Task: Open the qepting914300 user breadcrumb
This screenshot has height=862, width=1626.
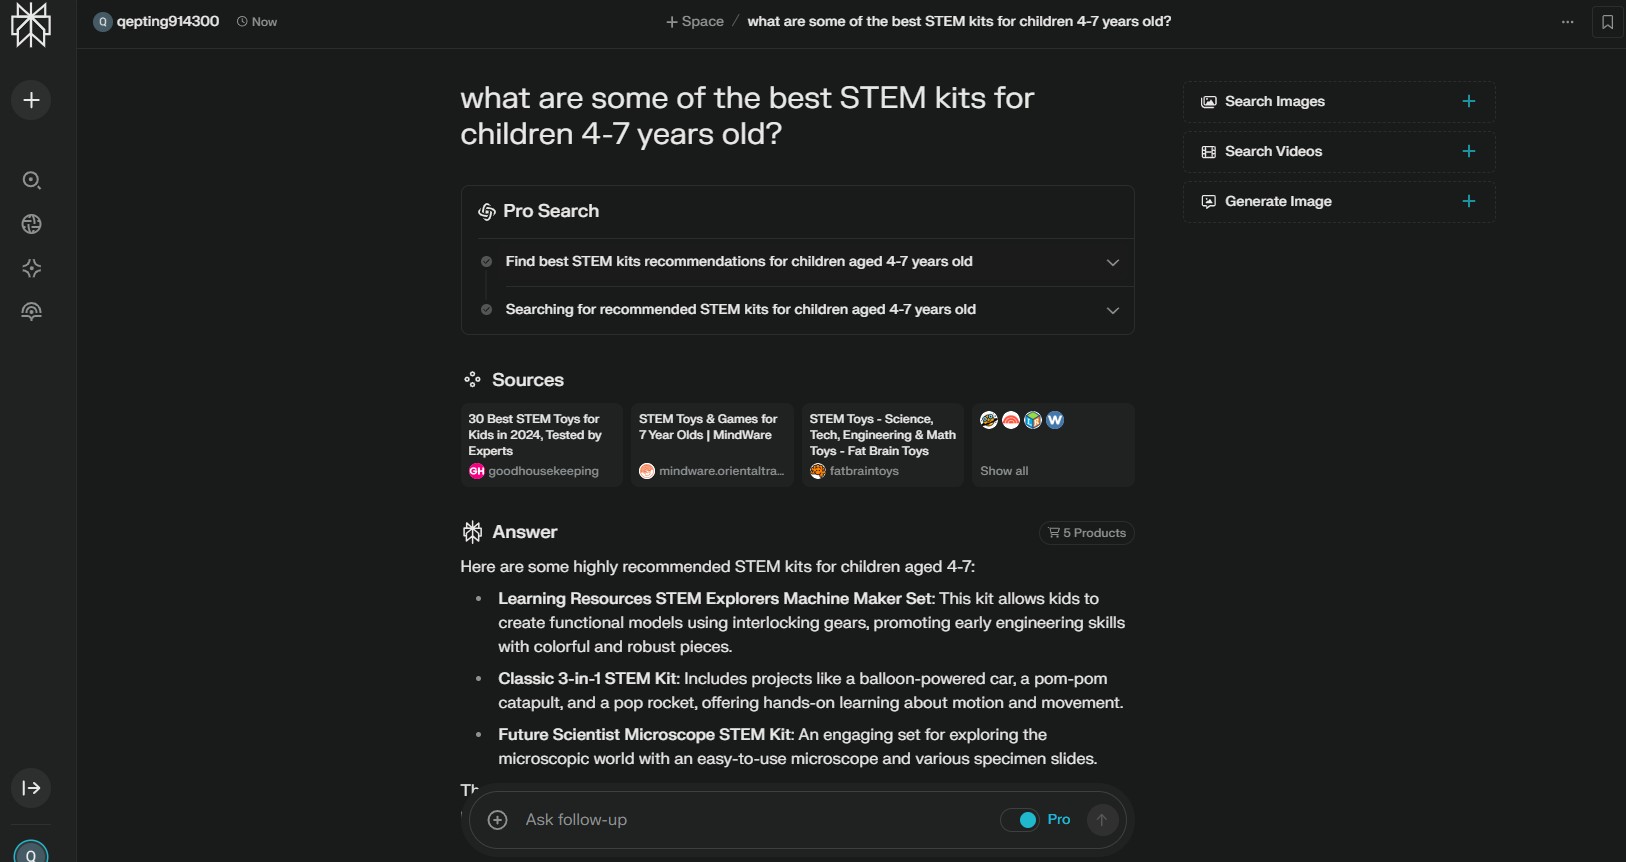Action: (x=157, y=22)
